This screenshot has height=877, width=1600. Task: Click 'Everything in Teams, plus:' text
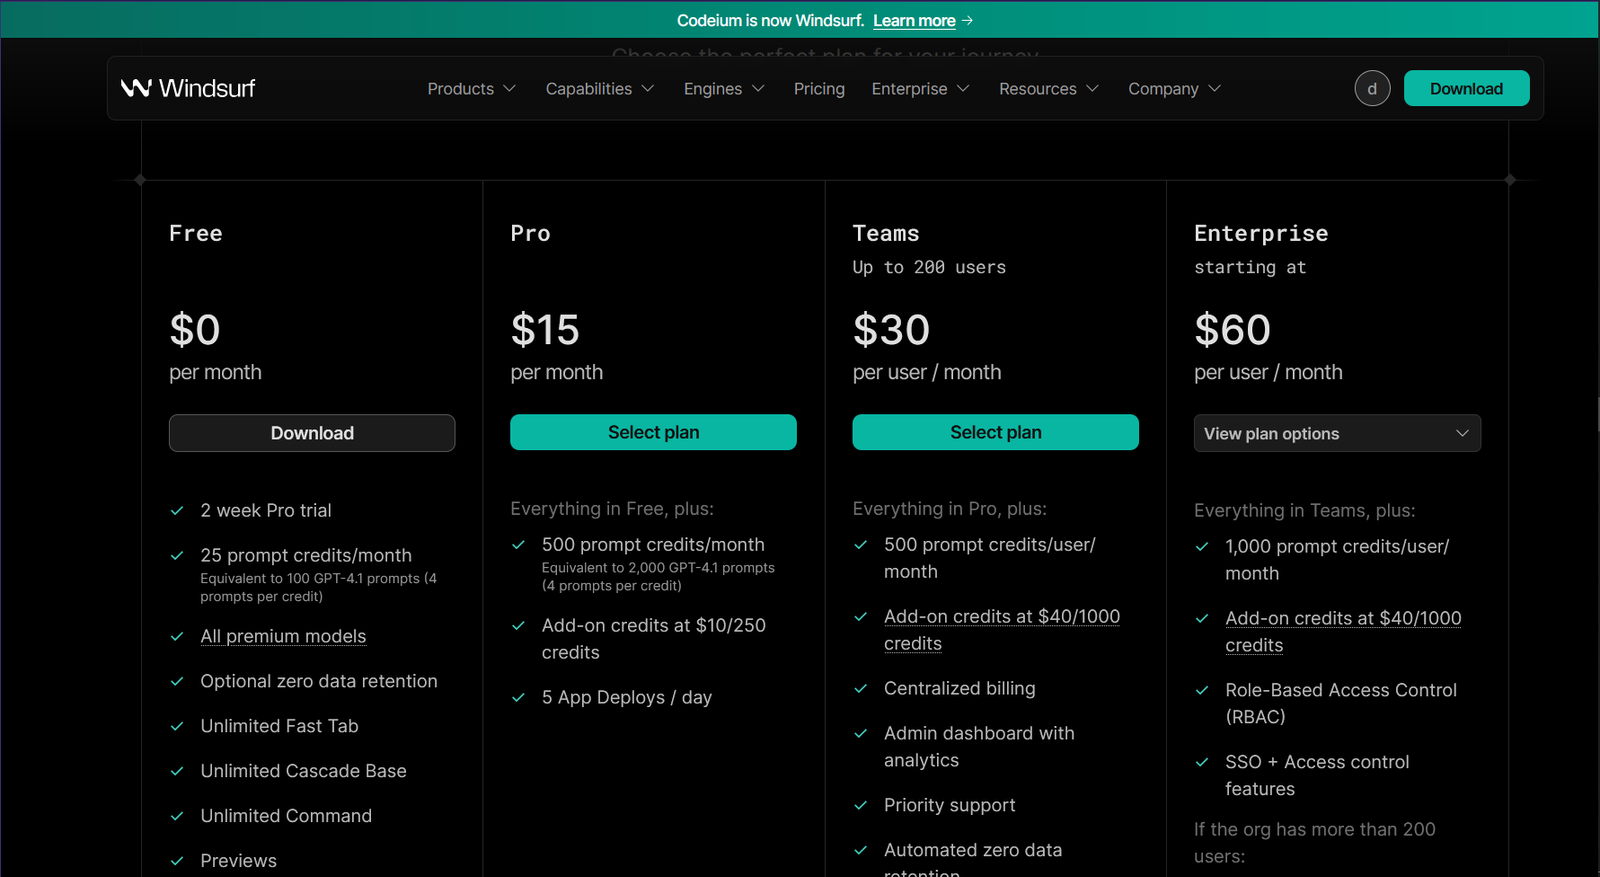1304,511
